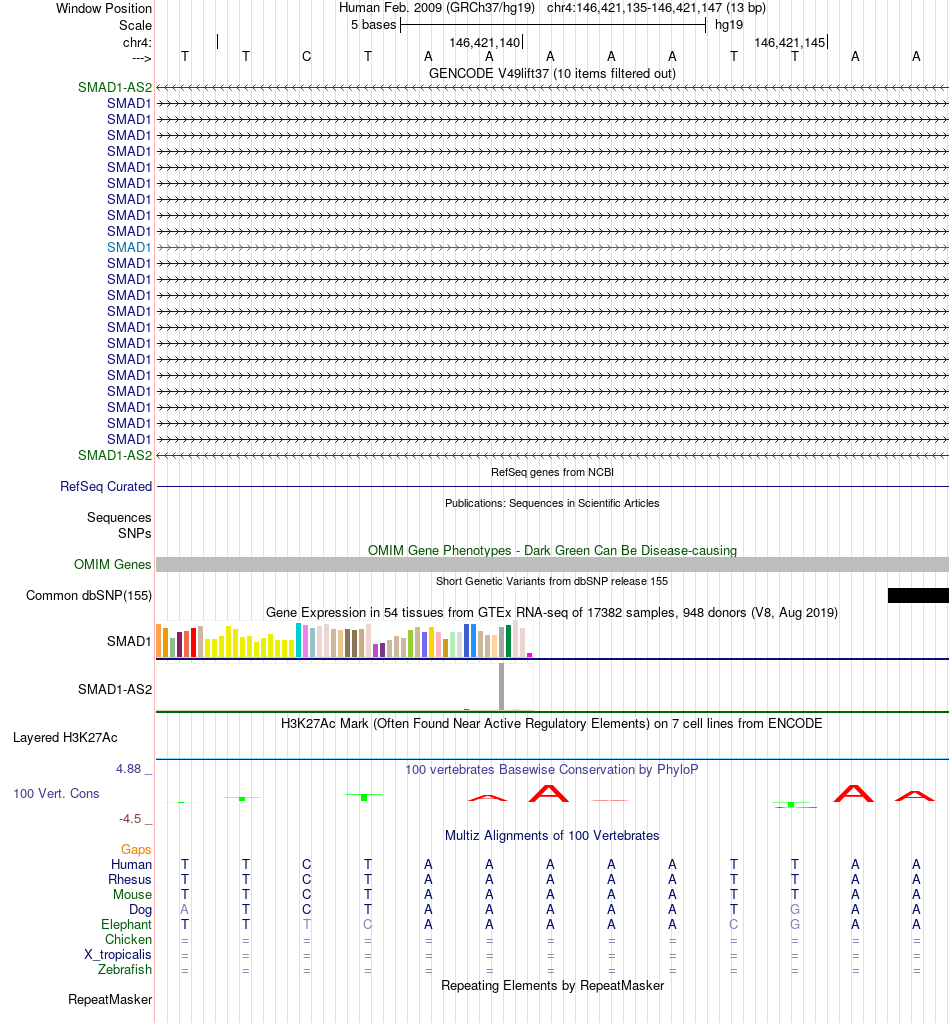Click the magenta bar in SMAD1 GTEx chart
950x1023 pixels.
coord(530,654)
